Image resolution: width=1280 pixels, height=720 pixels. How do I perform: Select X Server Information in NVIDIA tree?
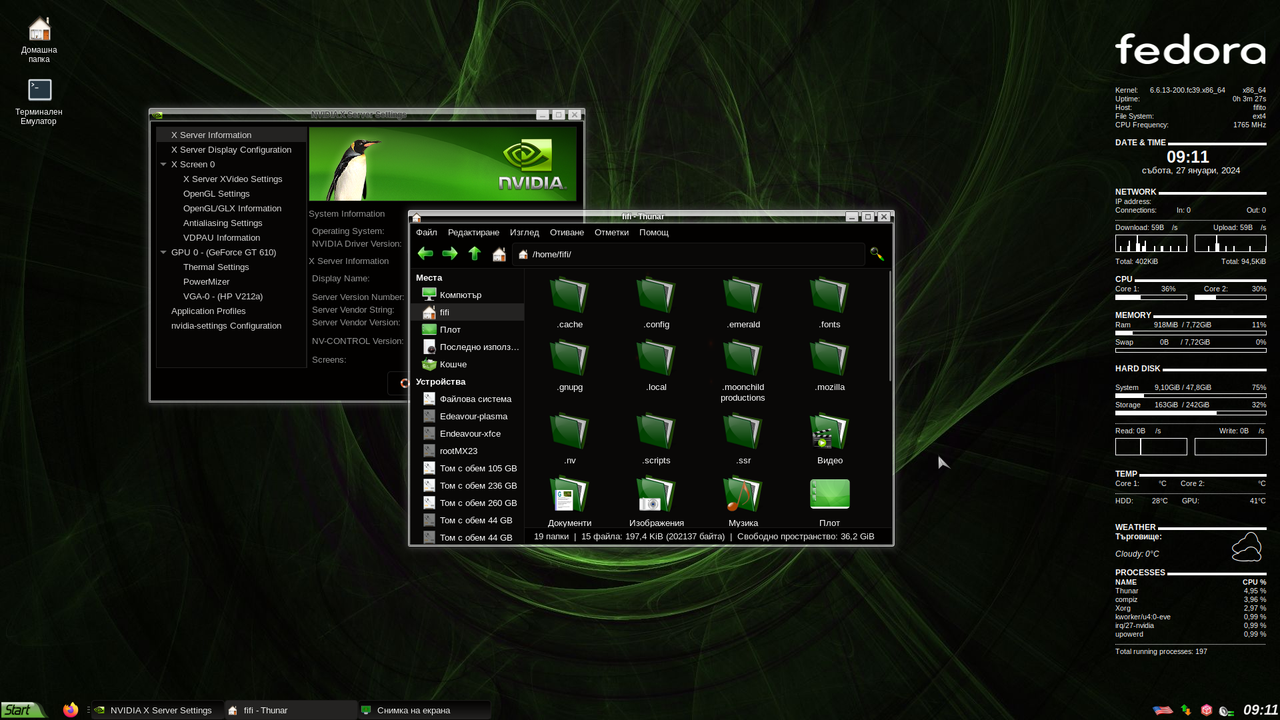pyautogui.click(x=211, y=135)
